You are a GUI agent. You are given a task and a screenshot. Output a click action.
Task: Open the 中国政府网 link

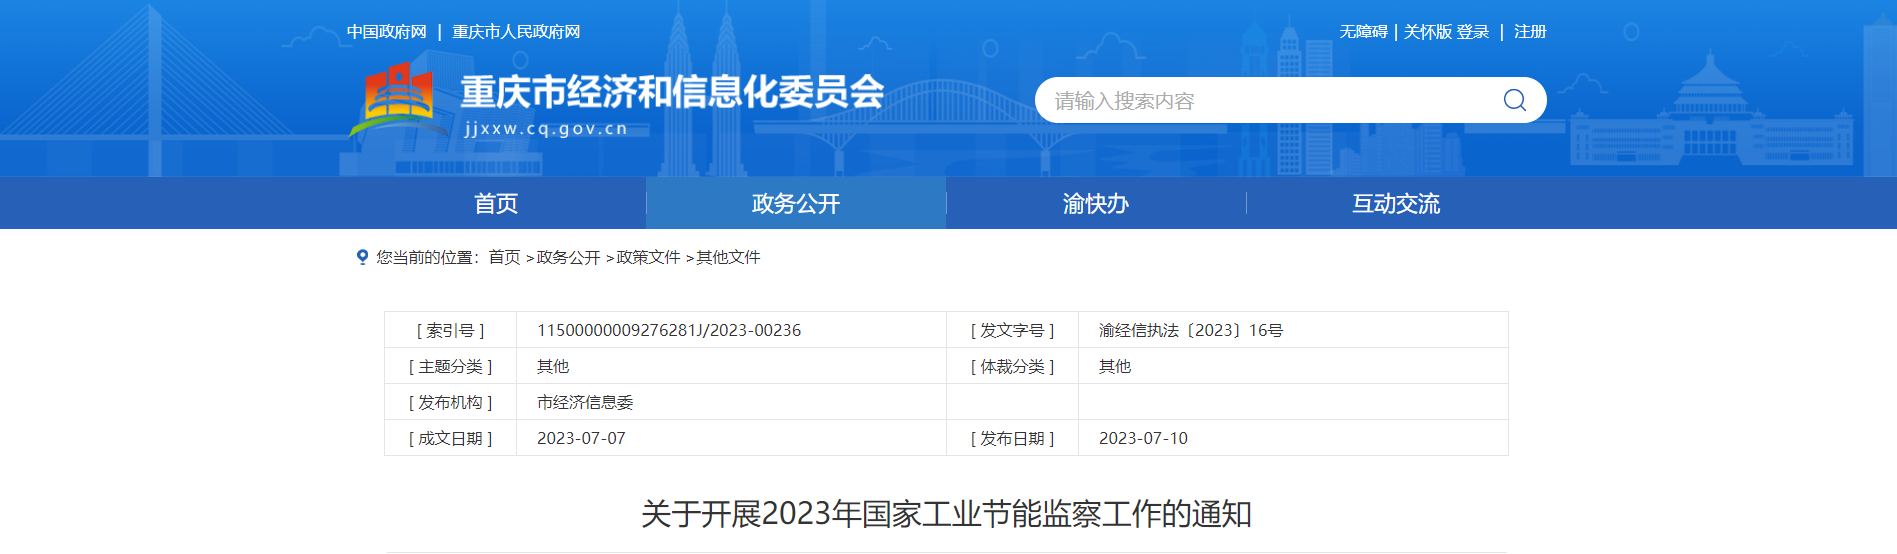[x=387, y=32]
